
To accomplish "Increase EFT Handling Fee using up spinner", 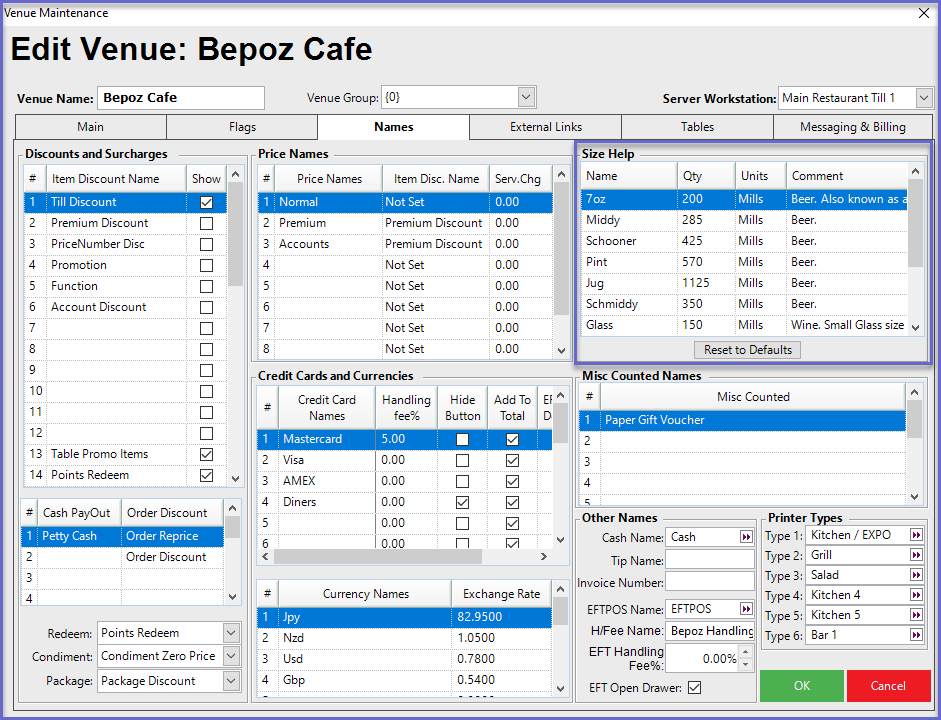I will point(742,653).
